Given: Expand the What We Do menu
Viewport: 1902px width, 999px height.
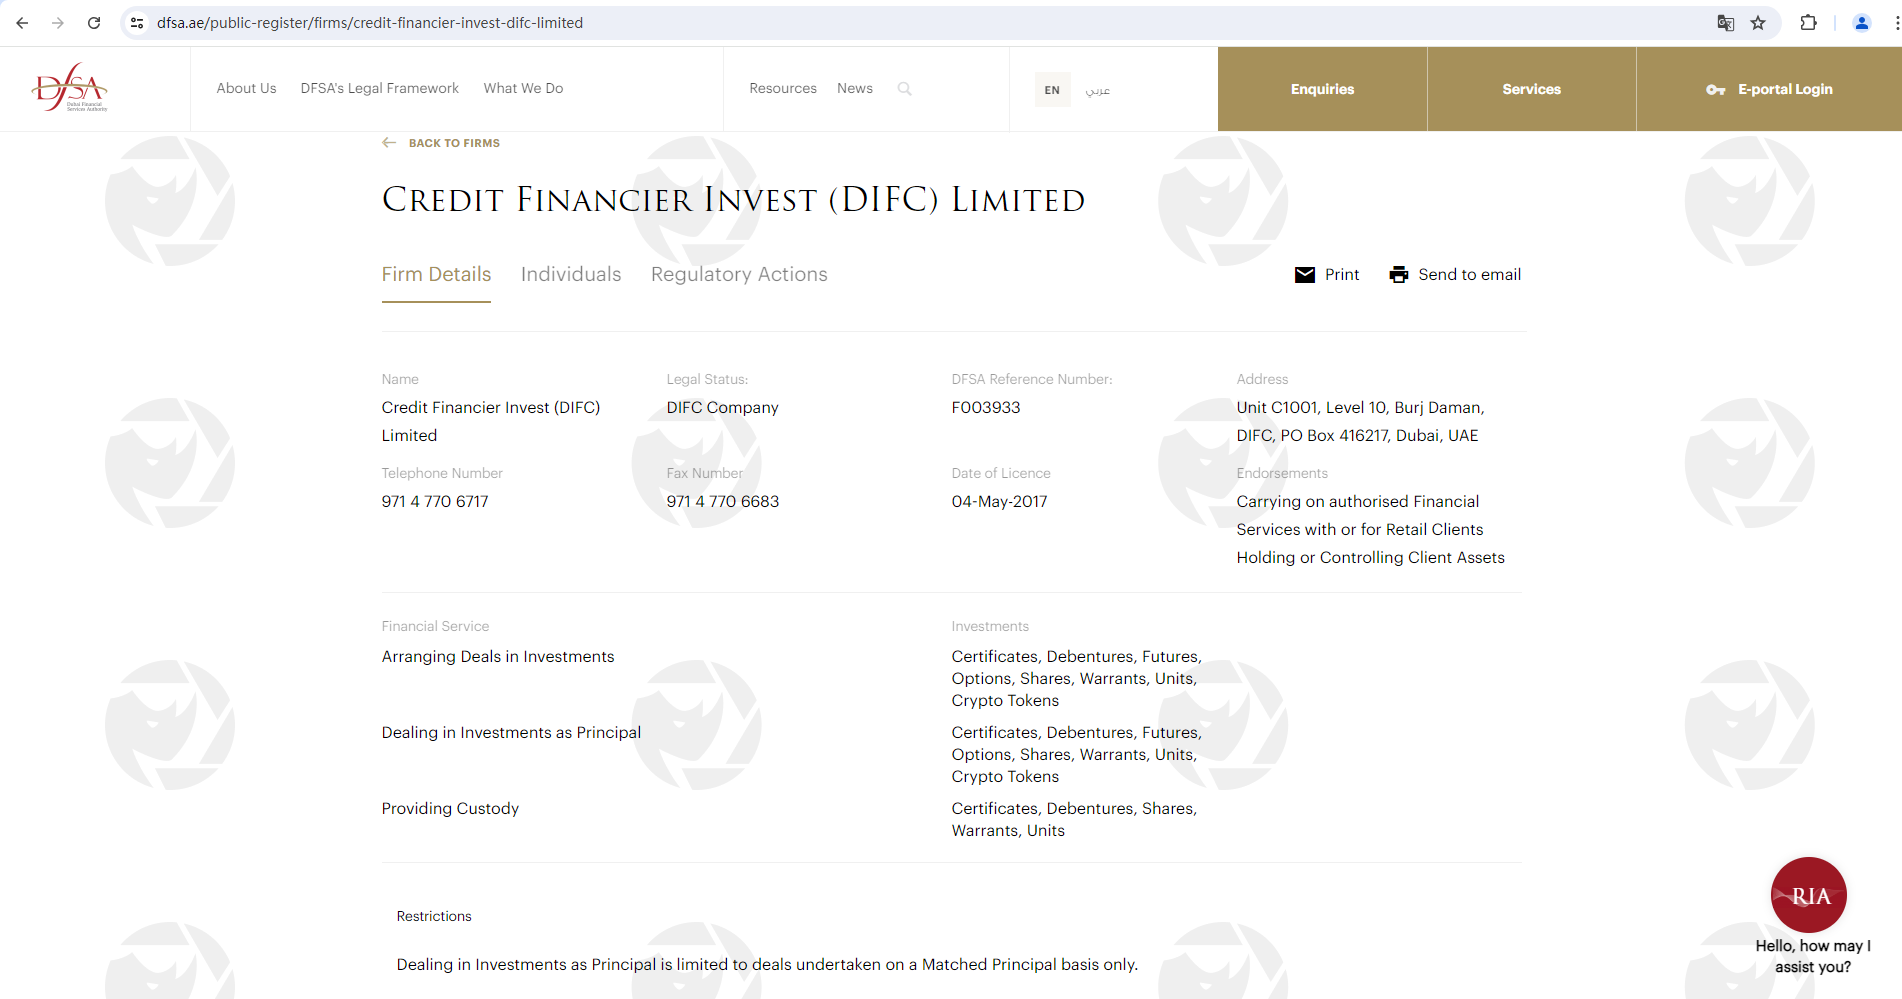Looking at the screenshot, I should coord(523,89).
